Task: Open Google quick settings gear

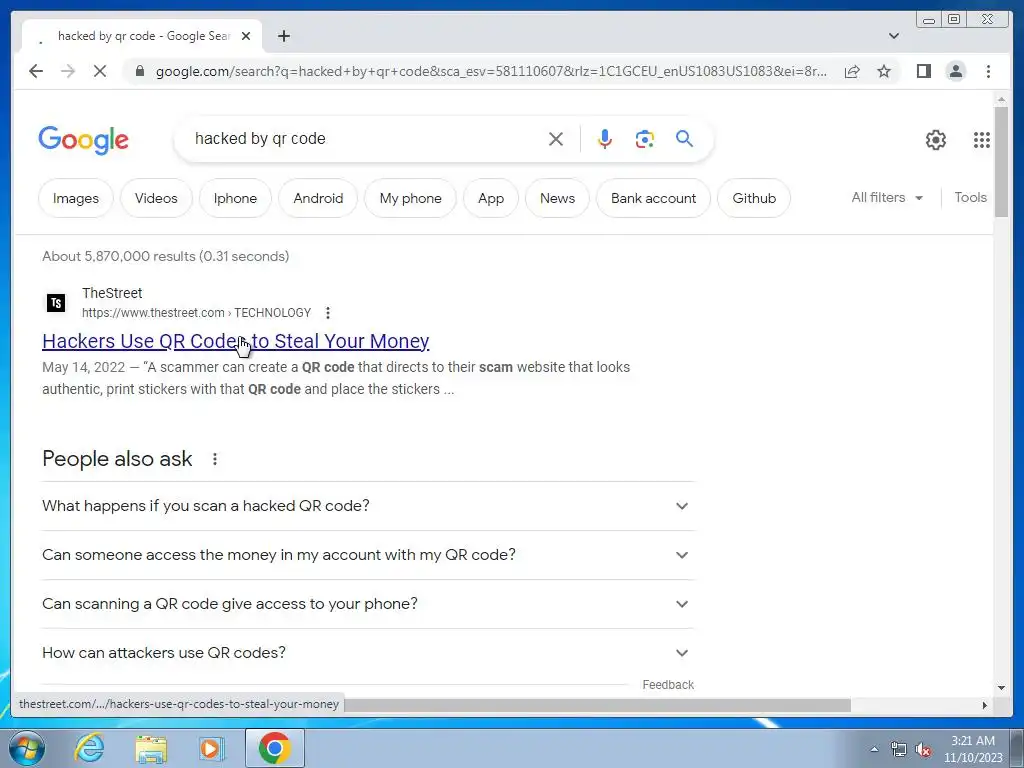Action: coord(936,140)
